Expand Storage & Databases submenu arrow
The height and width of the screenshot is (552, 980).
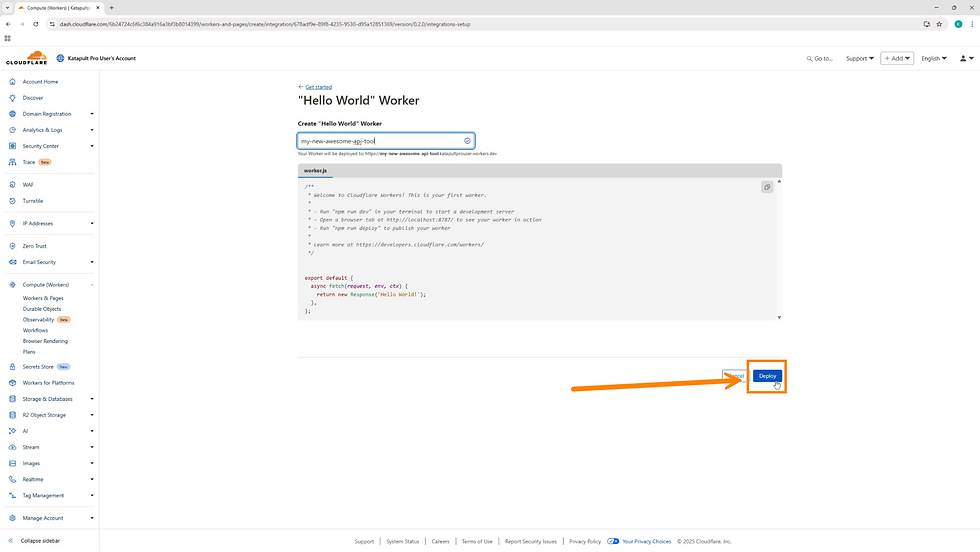coord(92,399)
